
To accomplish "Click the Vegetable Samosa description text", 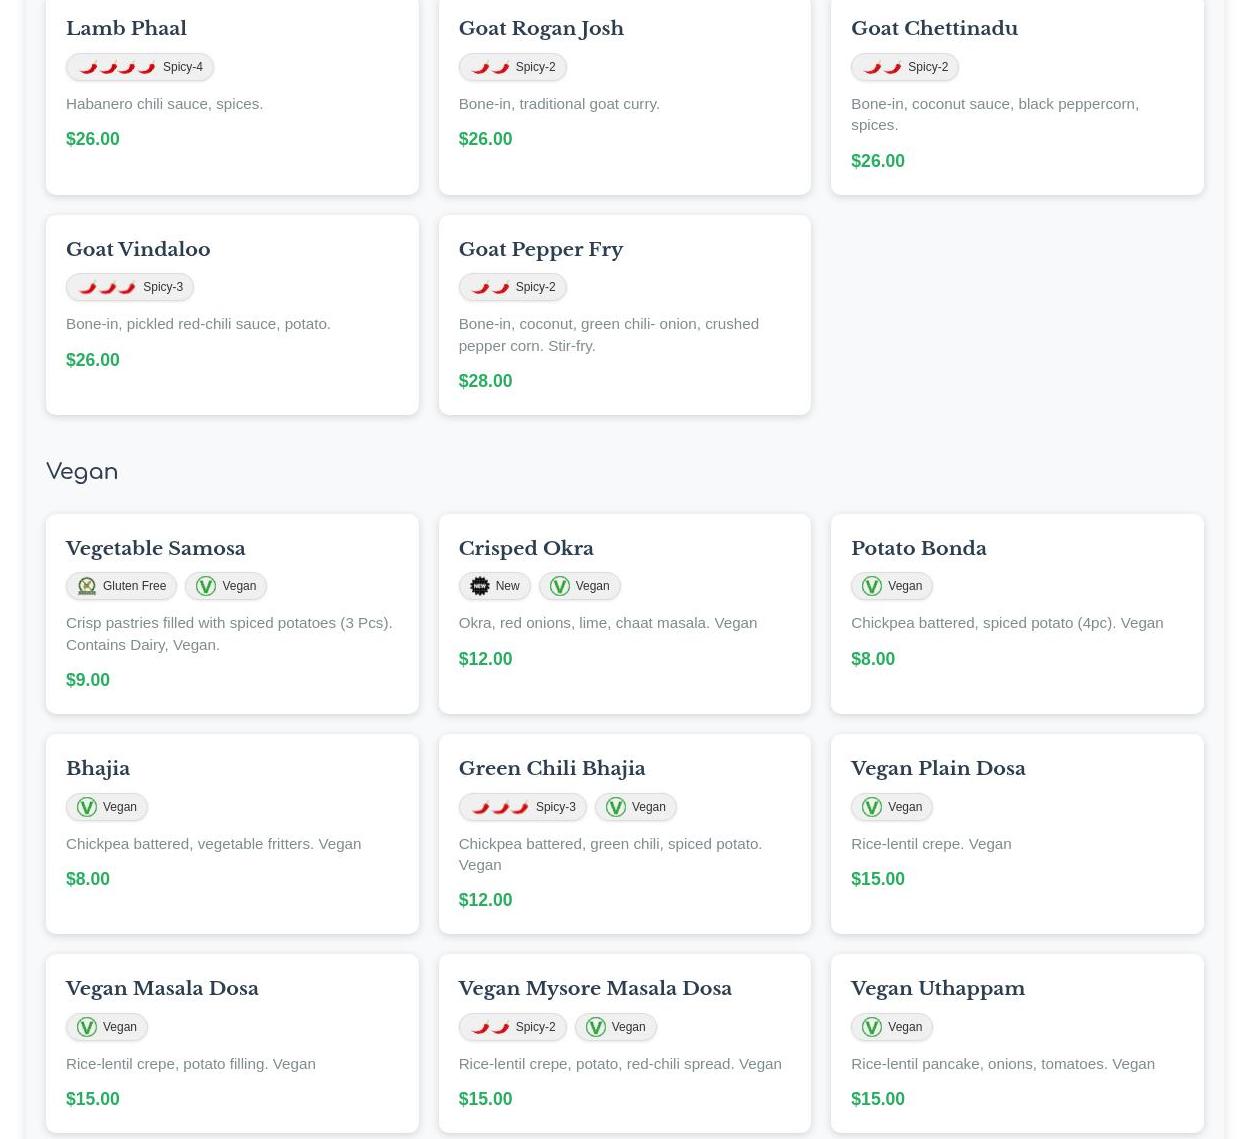I will (229, 633).
